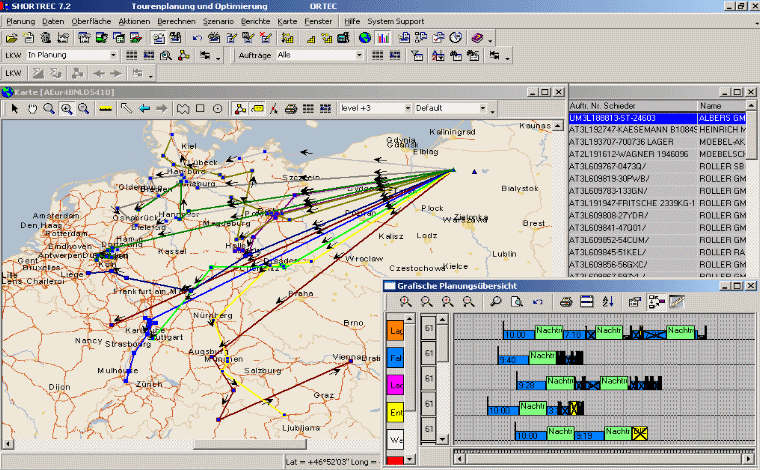Click the sort A-Z icon in Planungsübersicht

coord(608,302)
